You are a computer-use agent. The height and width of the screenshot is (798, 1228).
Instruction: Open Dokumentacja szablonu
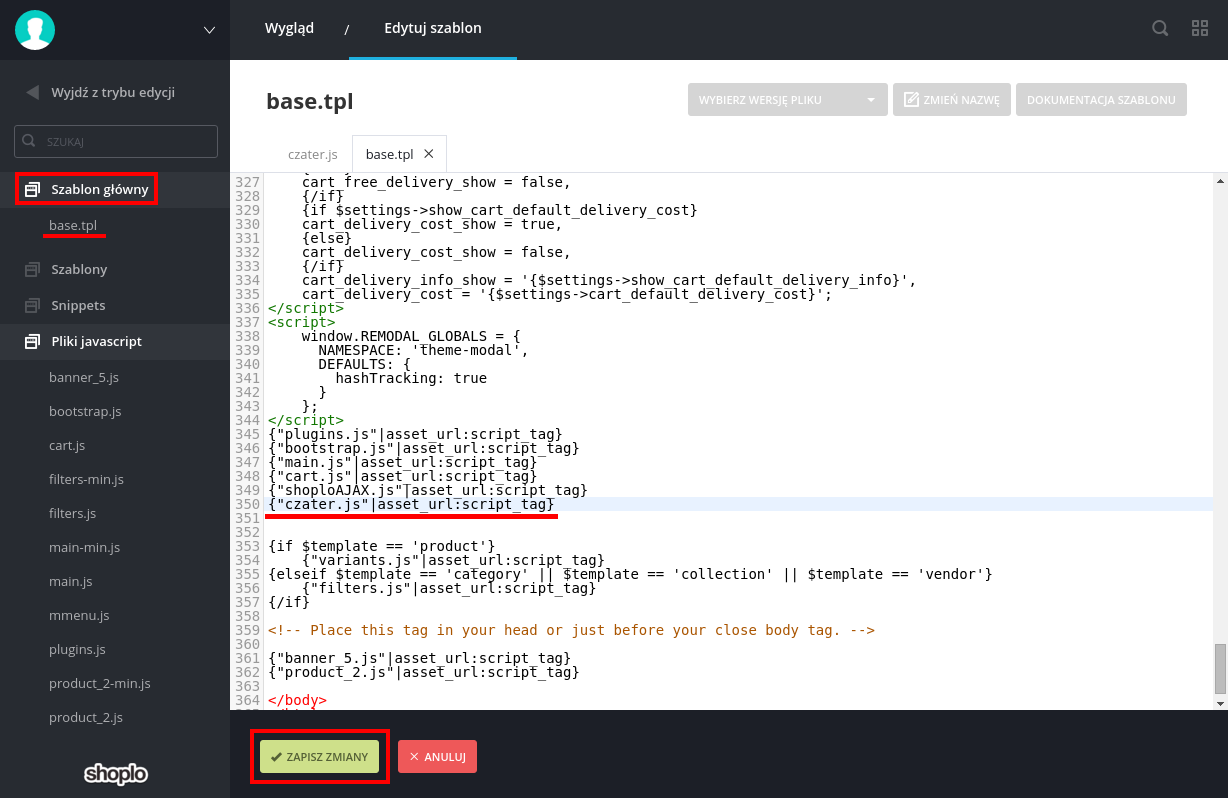click(x=1101, y=100)
